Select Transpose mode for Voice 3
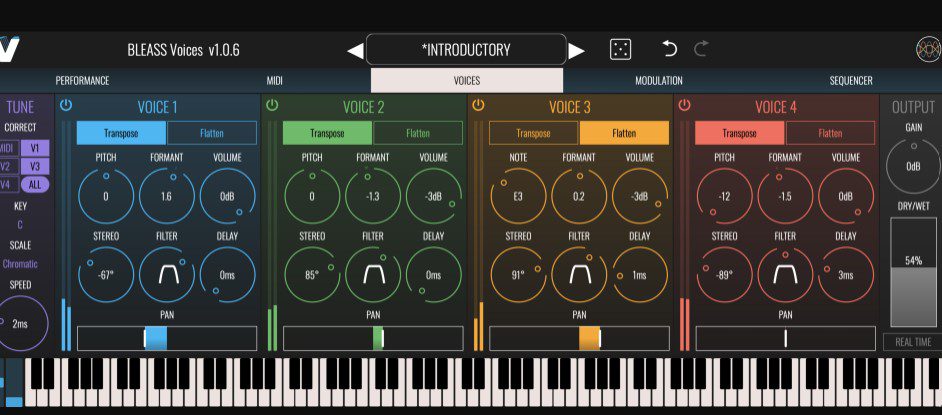942x415 pixels. point(533,133)
